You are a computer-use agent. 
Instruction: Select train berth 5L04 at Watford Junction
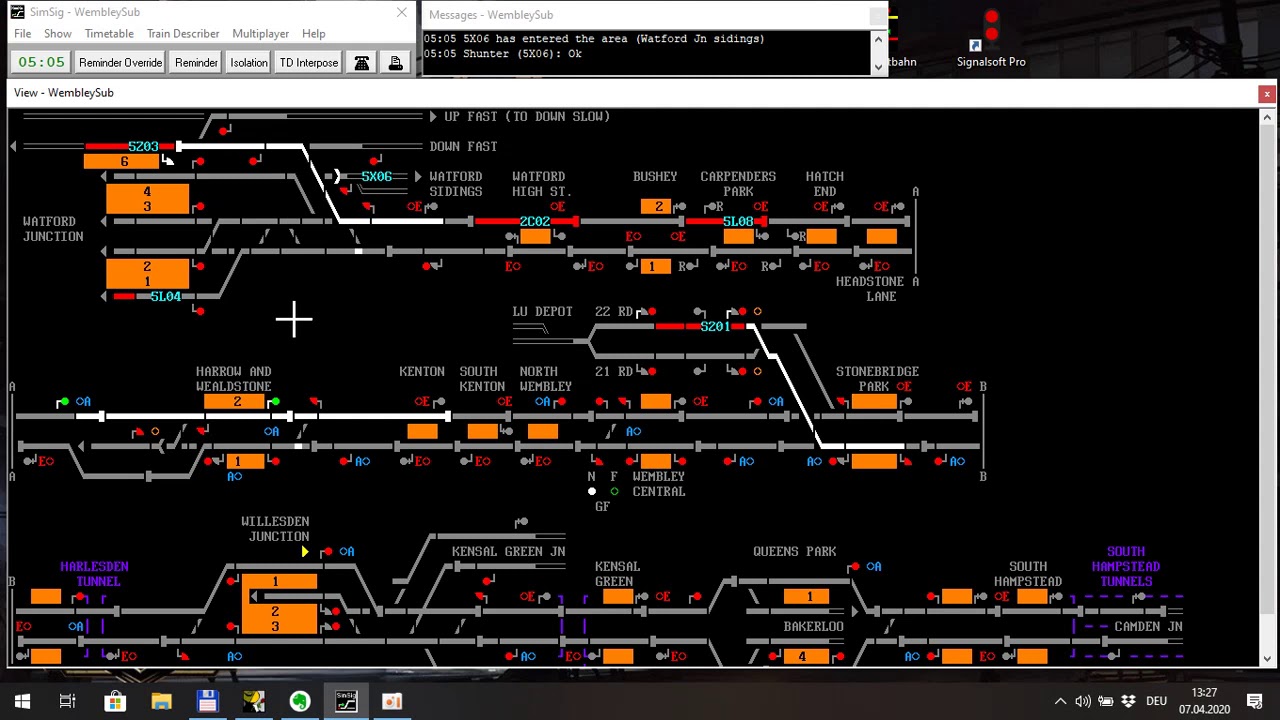[x=166, y=296]
